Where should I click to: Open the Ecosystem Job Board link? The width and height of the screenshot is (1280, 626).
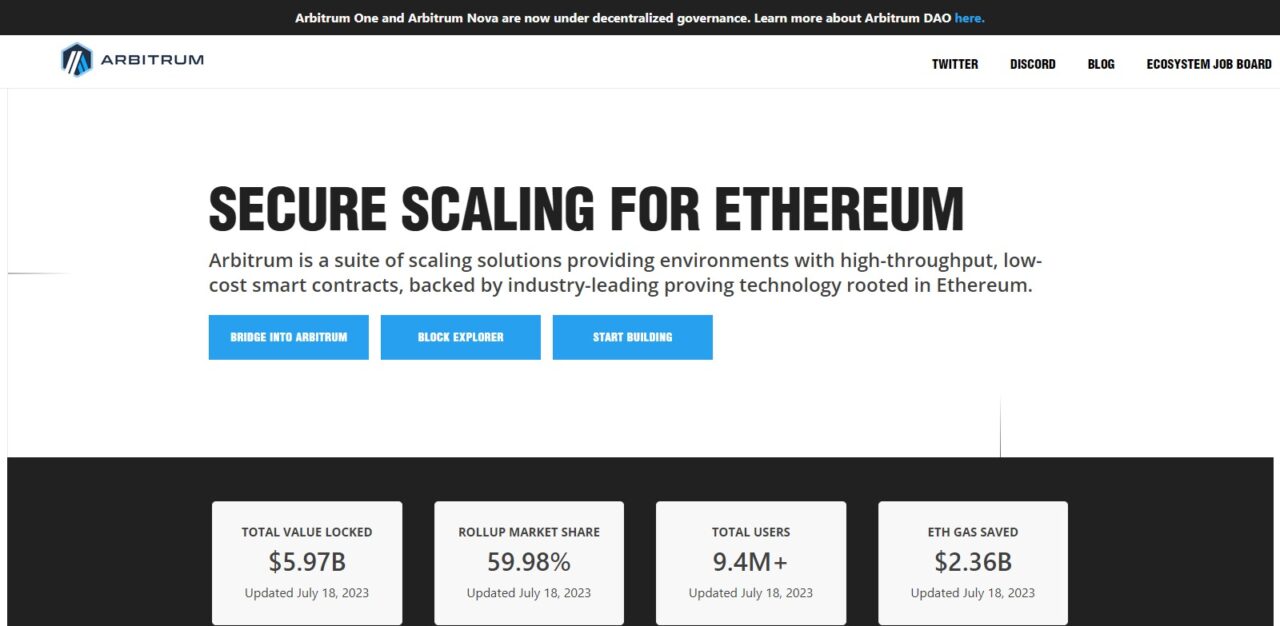(x=1209, y=64)
